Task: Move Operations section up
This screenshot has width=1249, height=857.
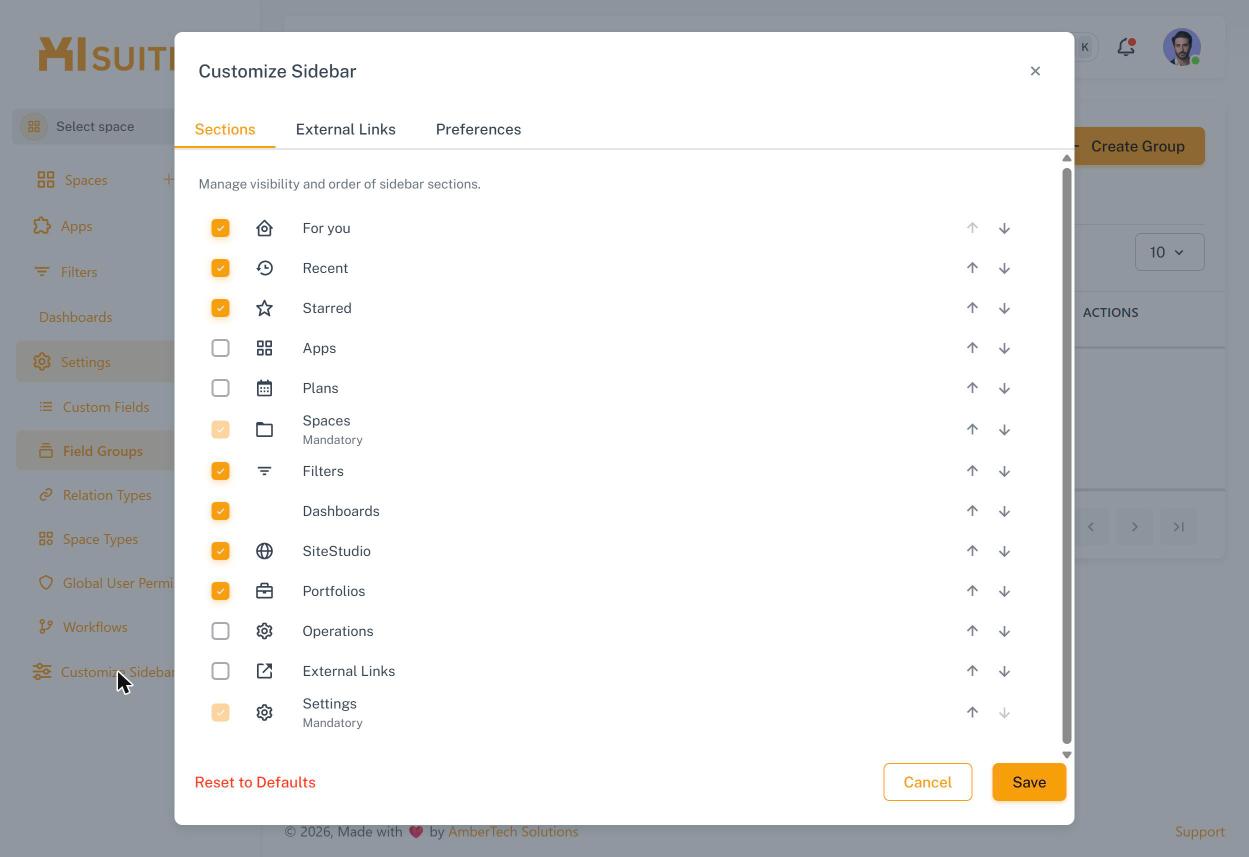Action: 972,631
